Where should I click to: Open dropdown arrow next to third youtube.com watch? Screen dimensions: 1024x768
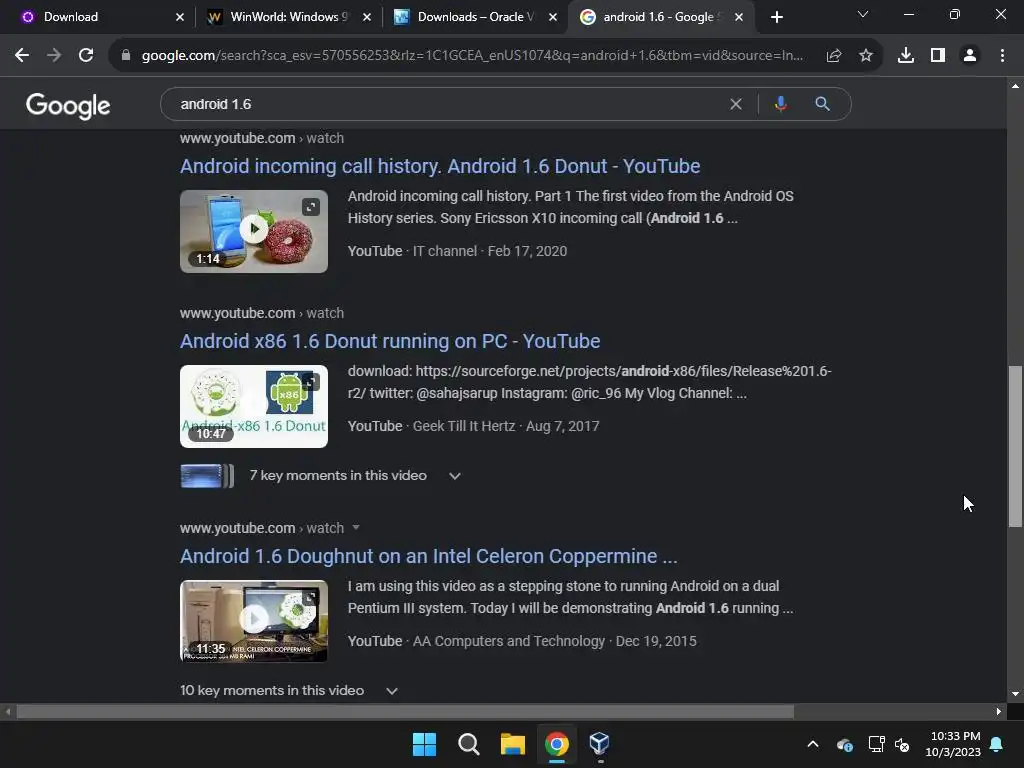click(356, 527)
